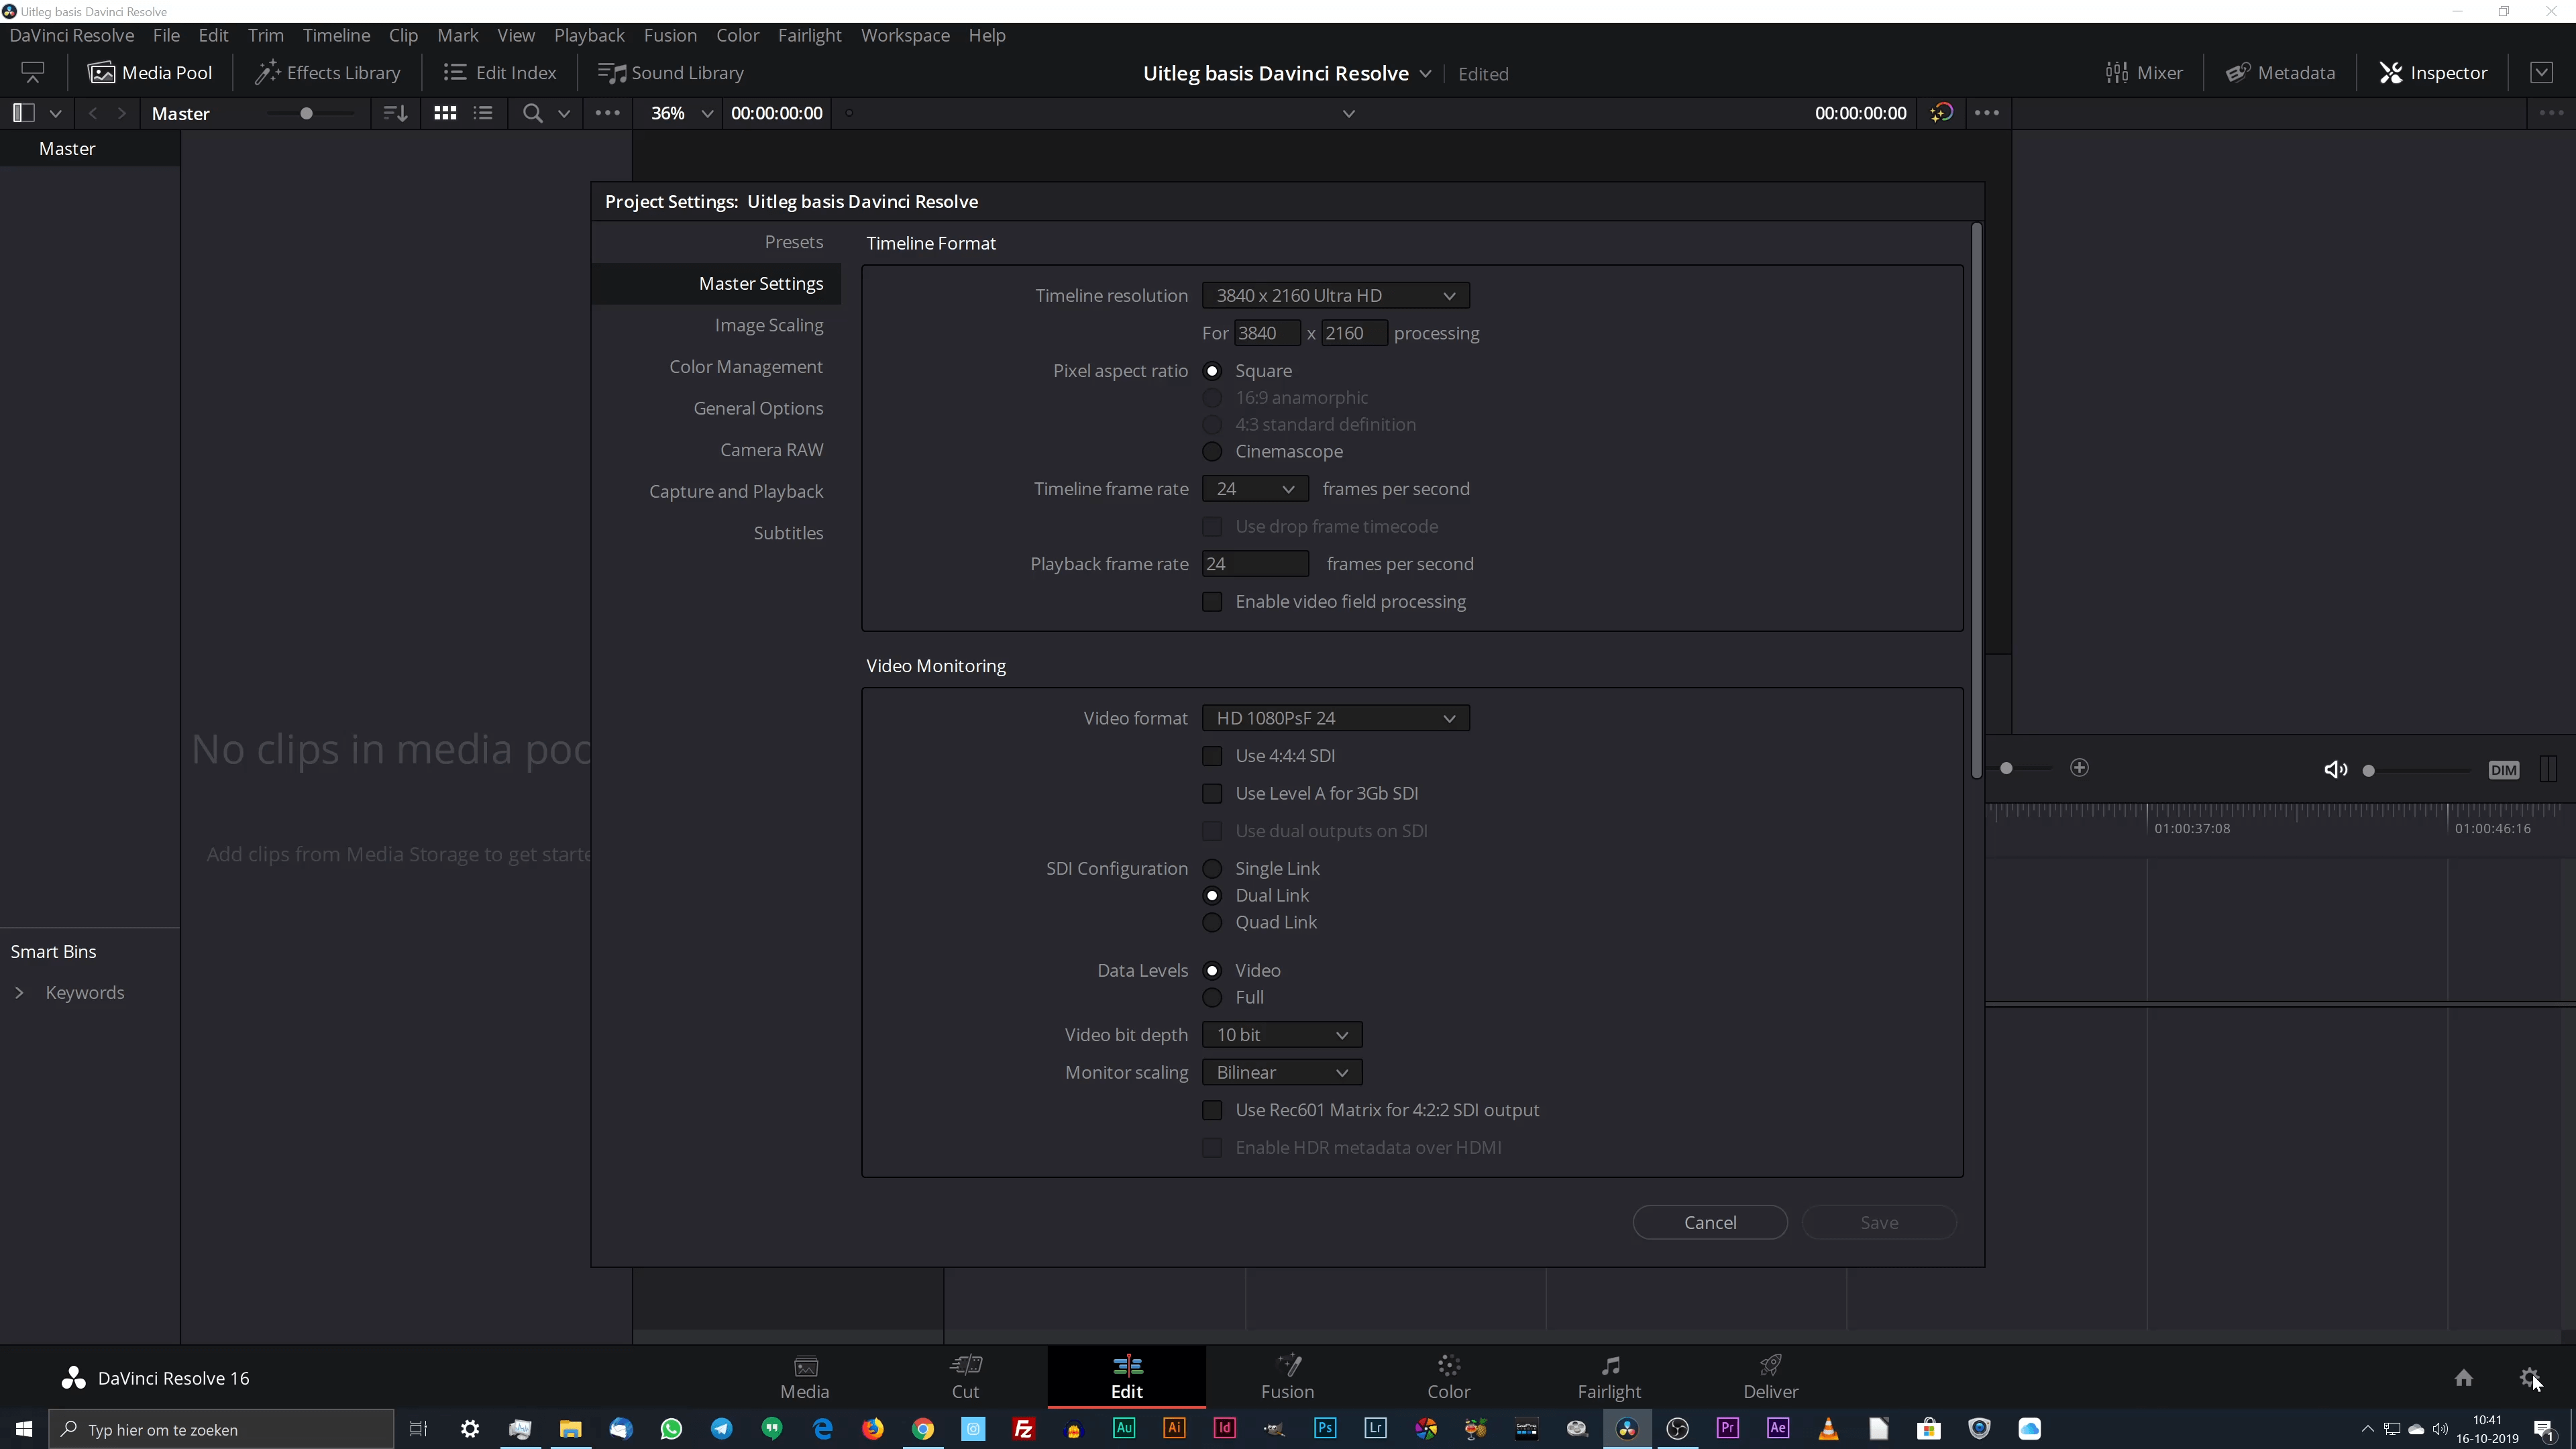Click the media pool search icon
Viewport: 2576px width, 1449px height.
coord(533,113)
